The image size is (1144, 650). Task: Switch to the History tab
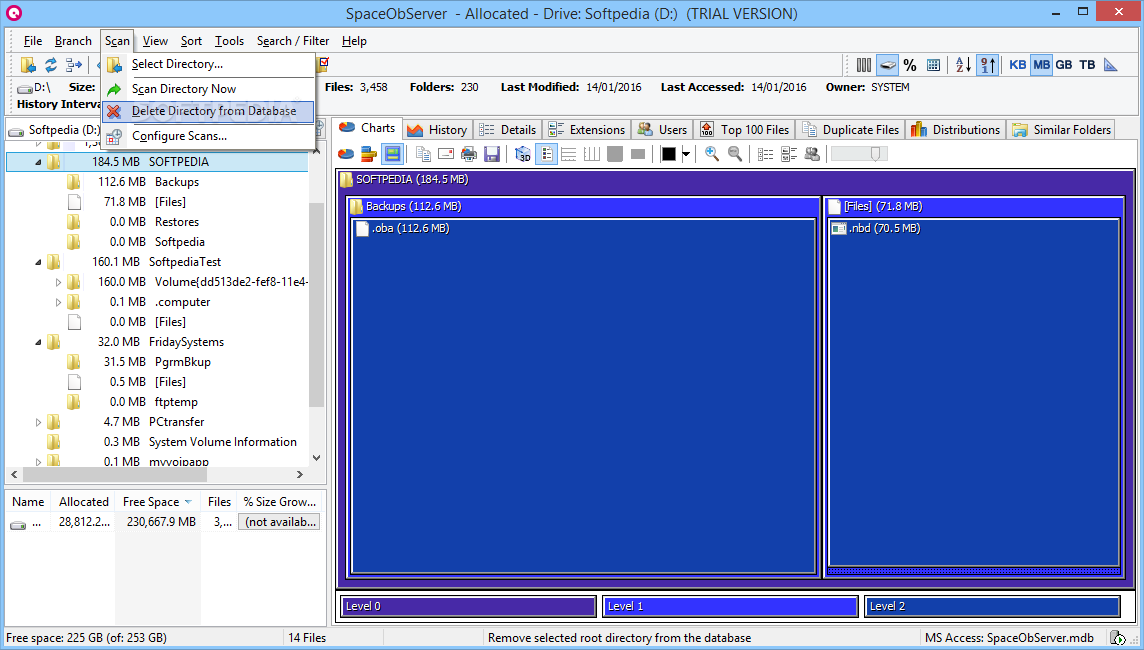tap(438, 130)
